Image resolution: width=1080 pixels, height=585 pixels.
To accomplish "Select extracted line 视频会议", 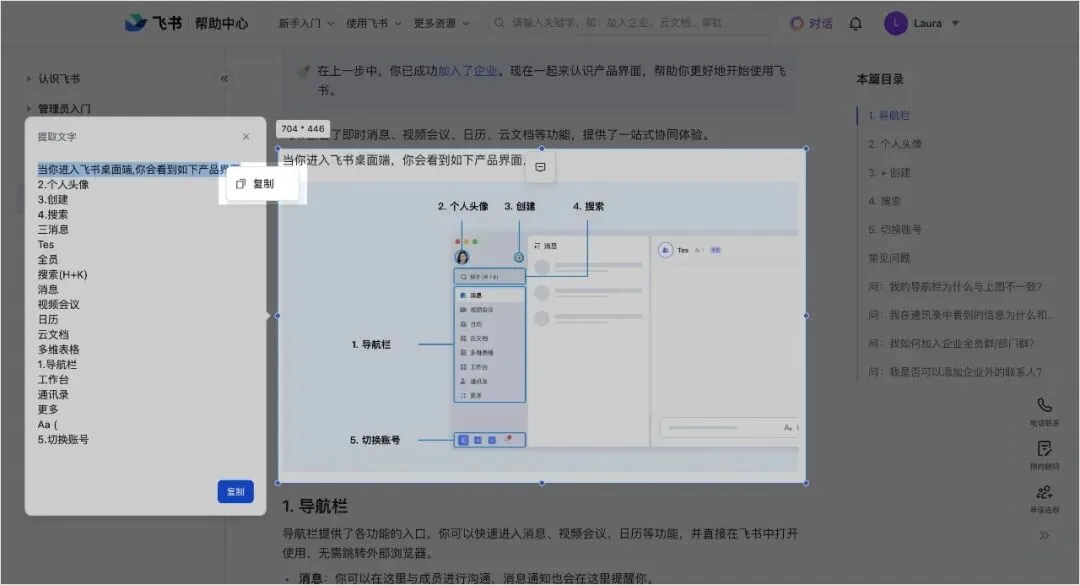I will [59, 305].
